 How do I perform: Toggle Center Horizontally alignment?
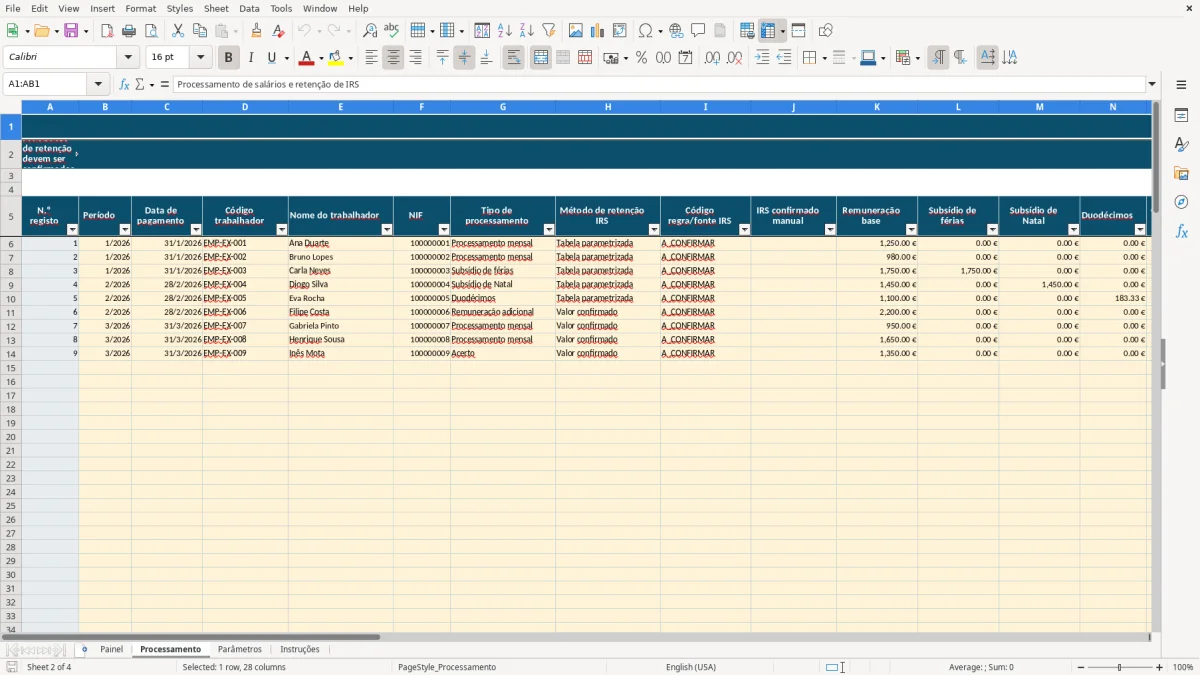(393, 58)
